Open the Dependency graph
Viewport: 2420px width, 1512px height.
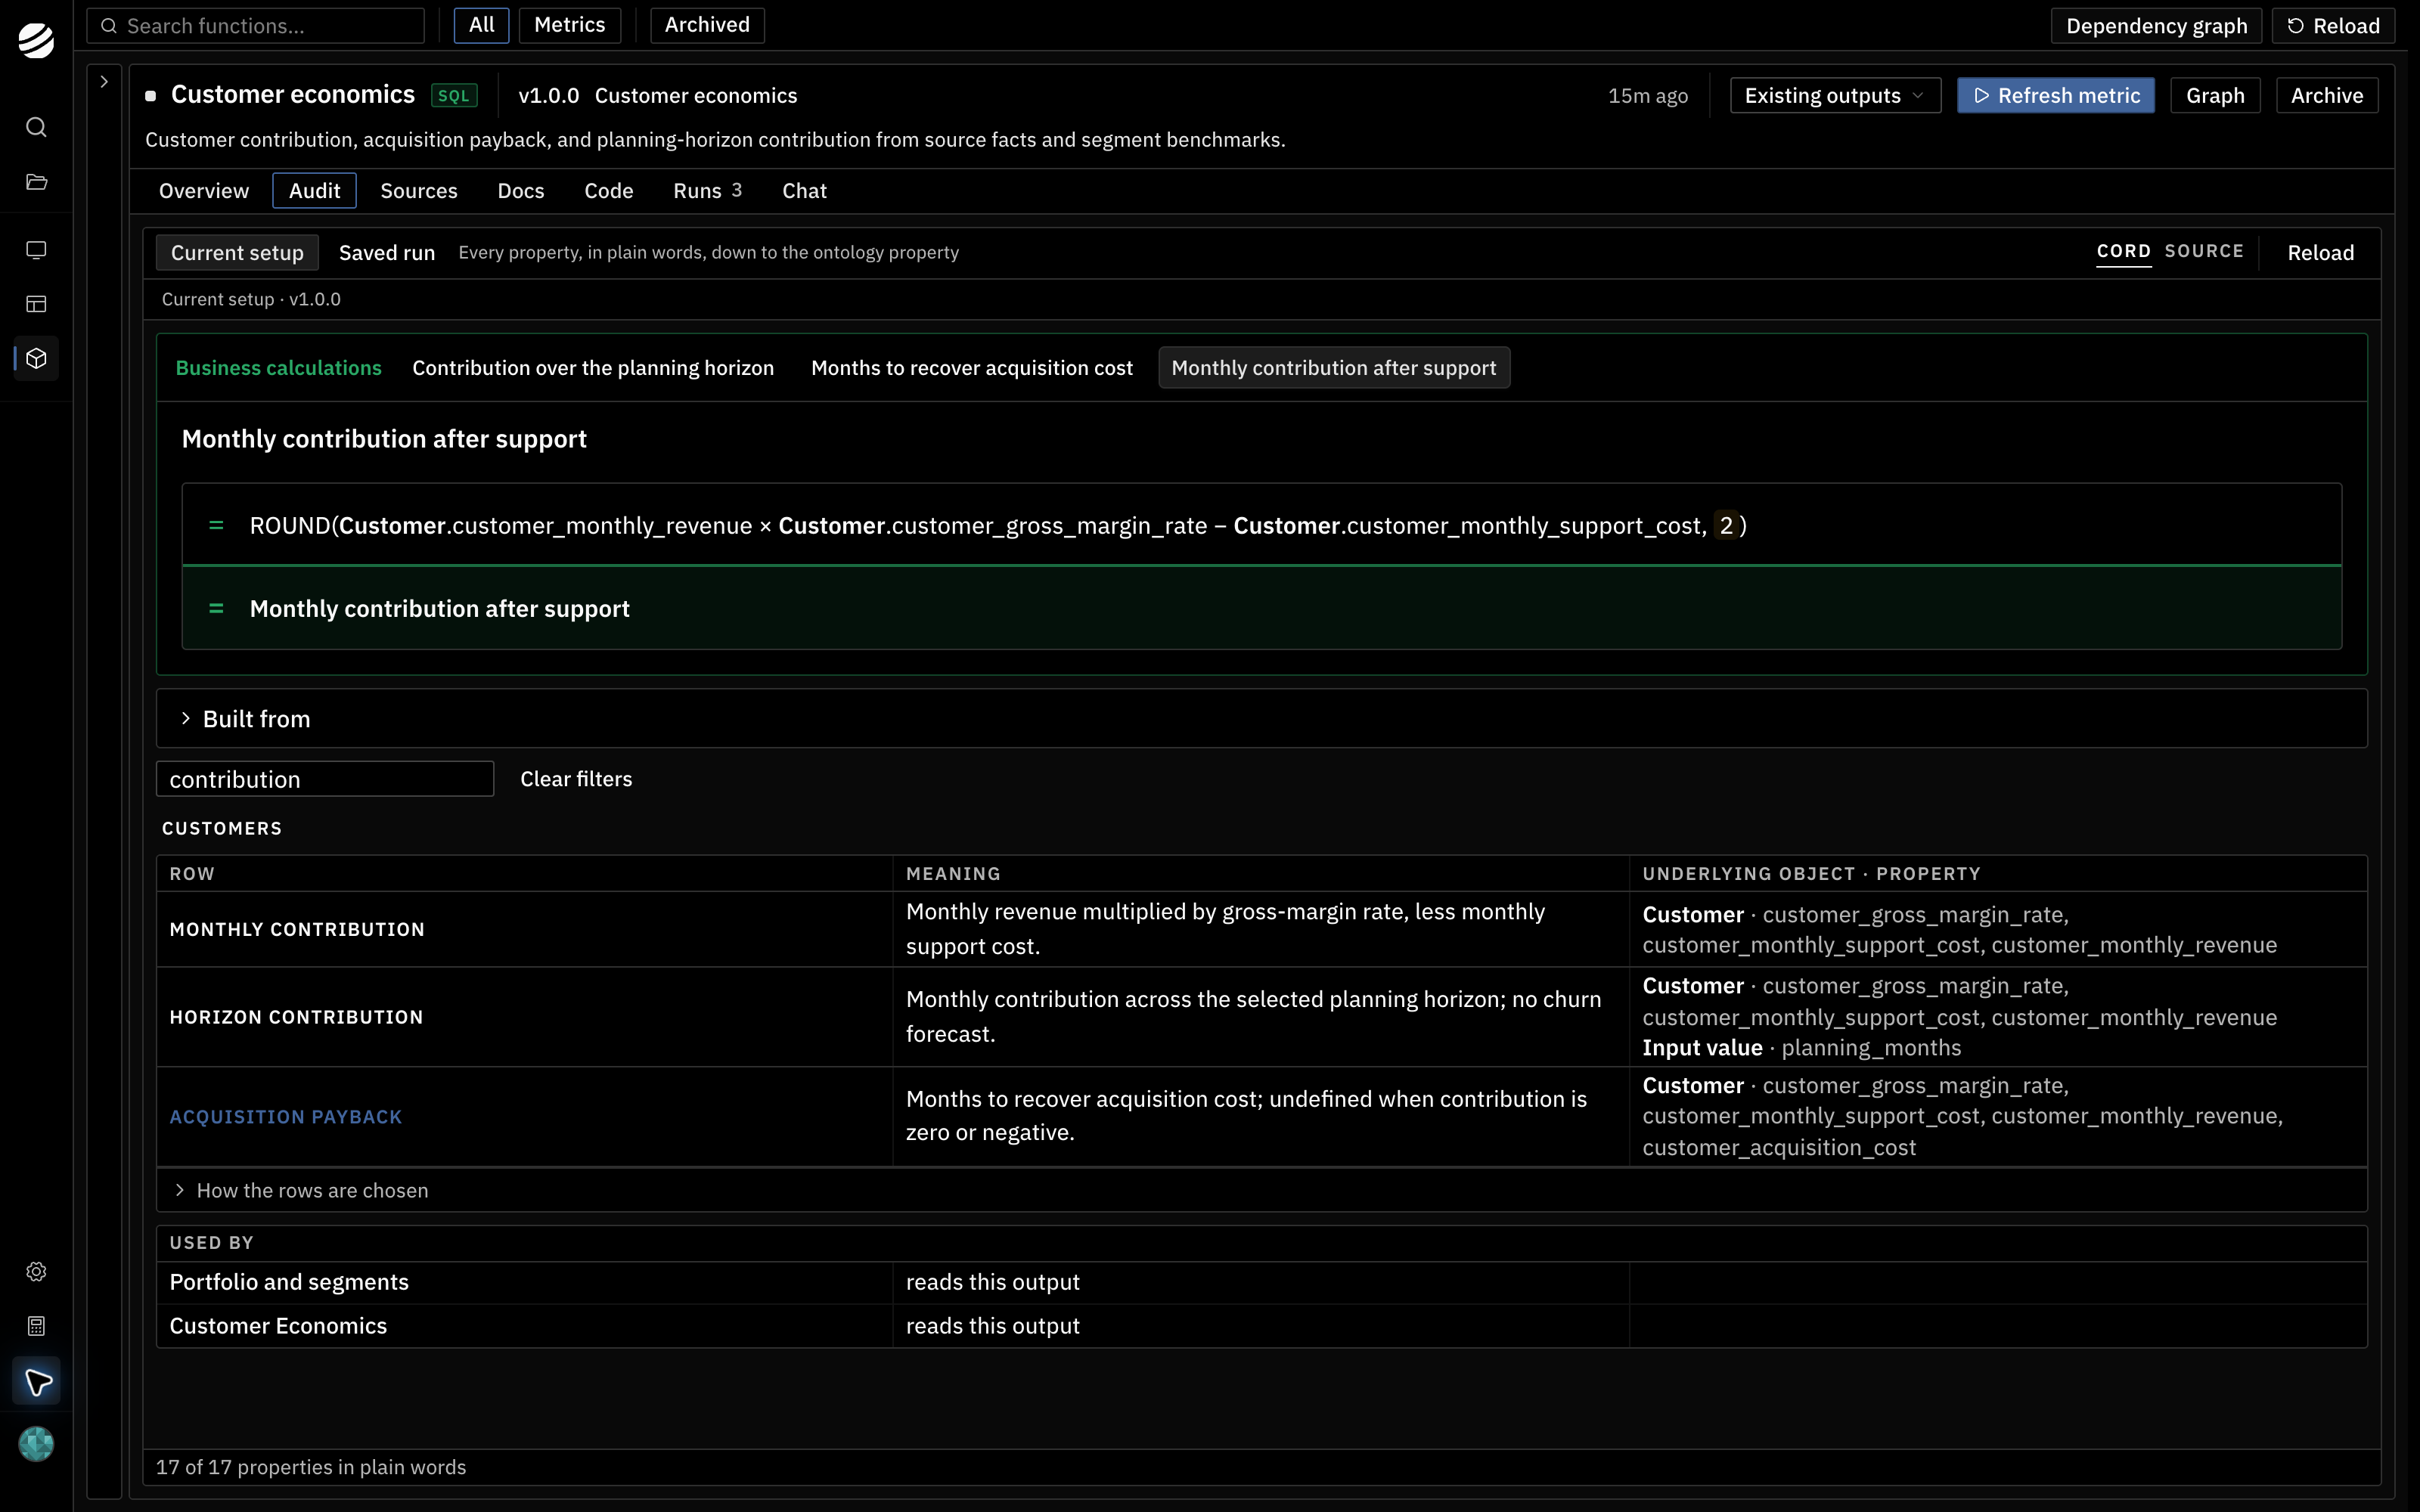tap(2156, 26)
